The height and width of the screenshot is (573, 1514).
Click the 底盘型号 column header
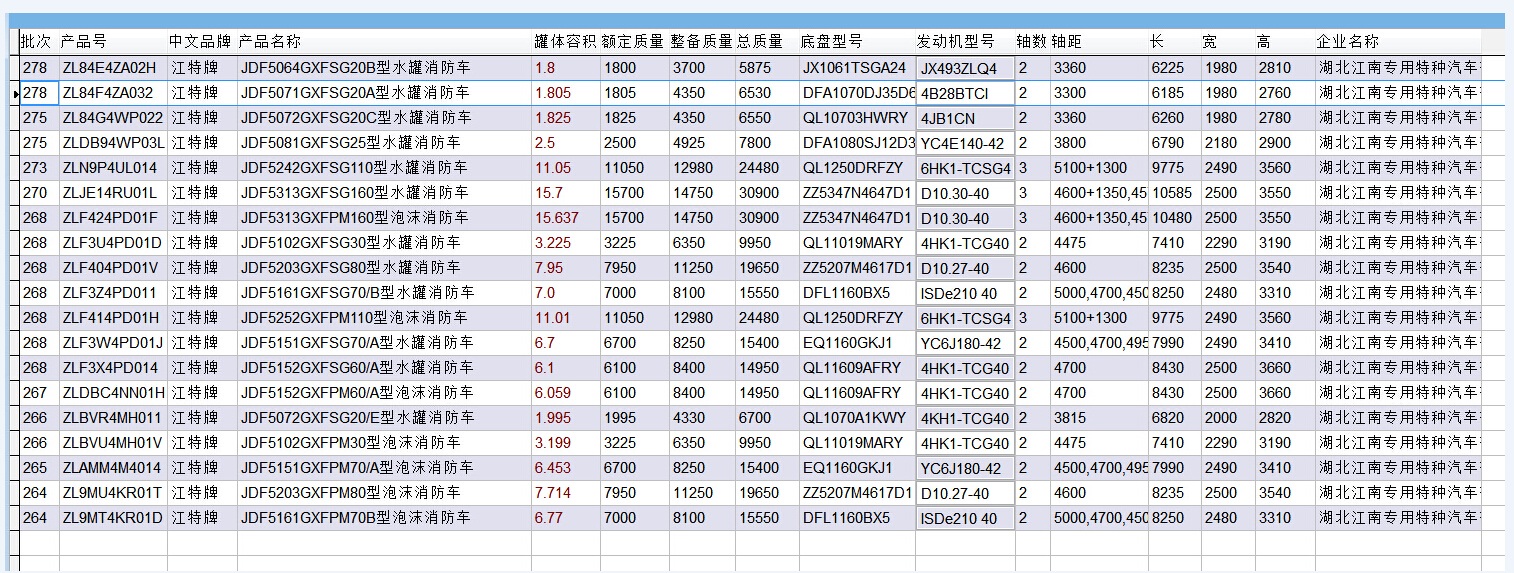(831, 42)
